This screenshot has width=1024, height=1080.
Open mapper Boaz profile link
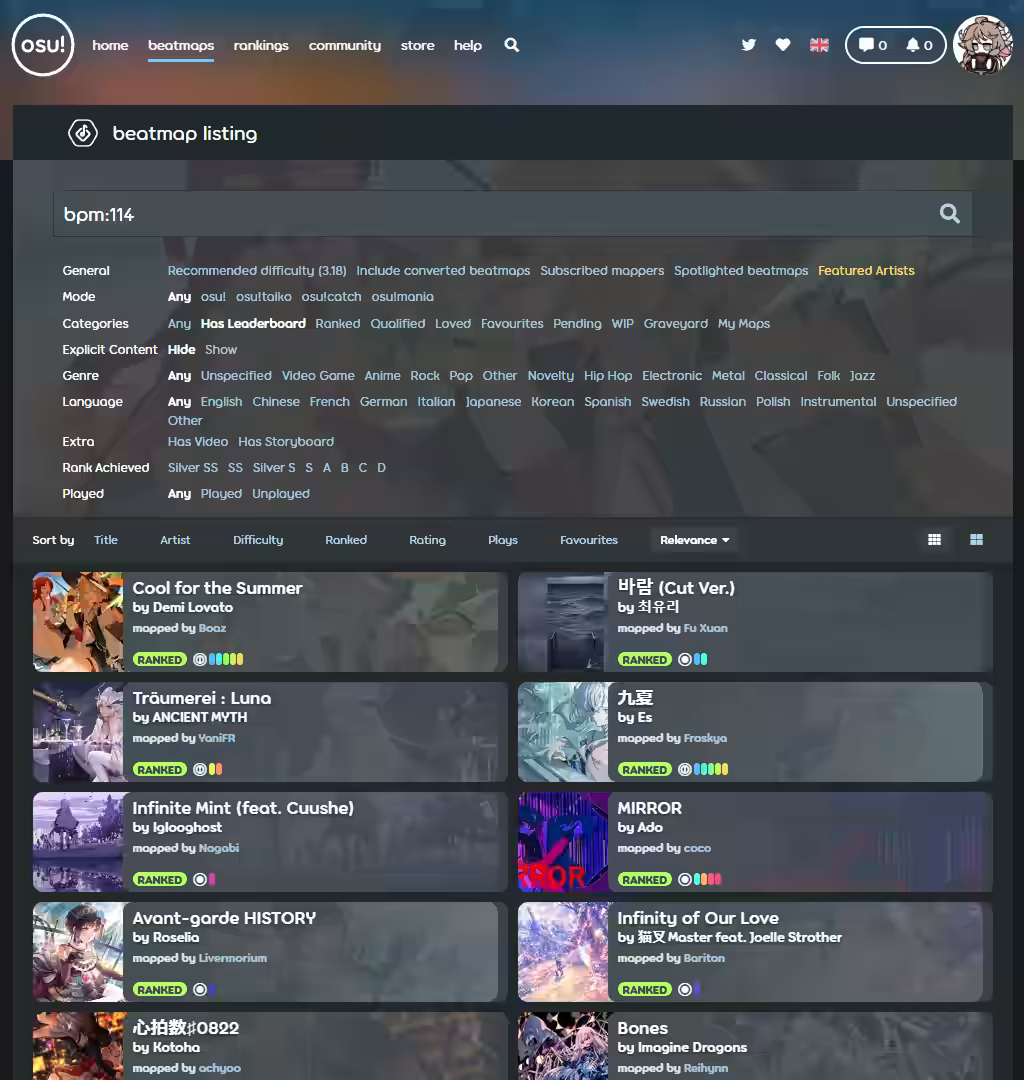click(212, 628)
